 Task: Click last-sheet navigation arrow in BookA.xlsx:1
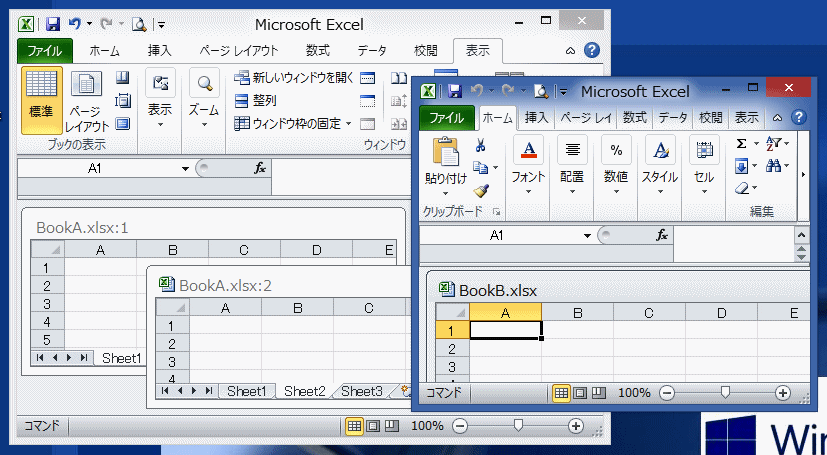[84, 358]
